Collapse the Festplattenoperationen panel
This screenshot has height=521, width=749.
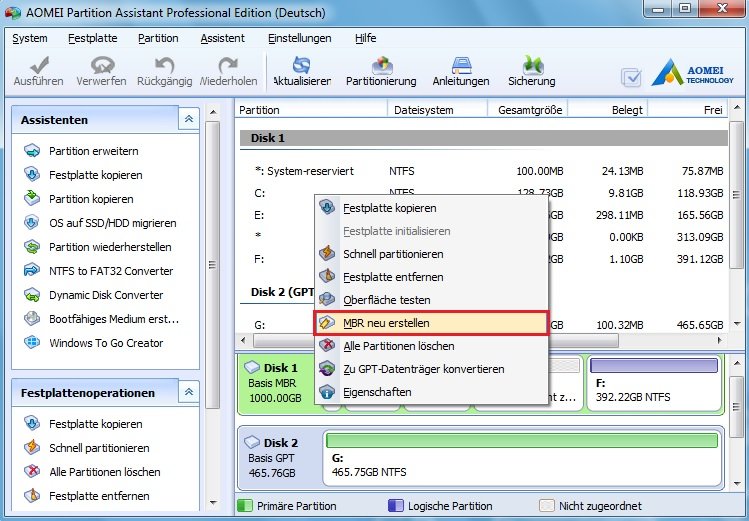tap(189, 392)
